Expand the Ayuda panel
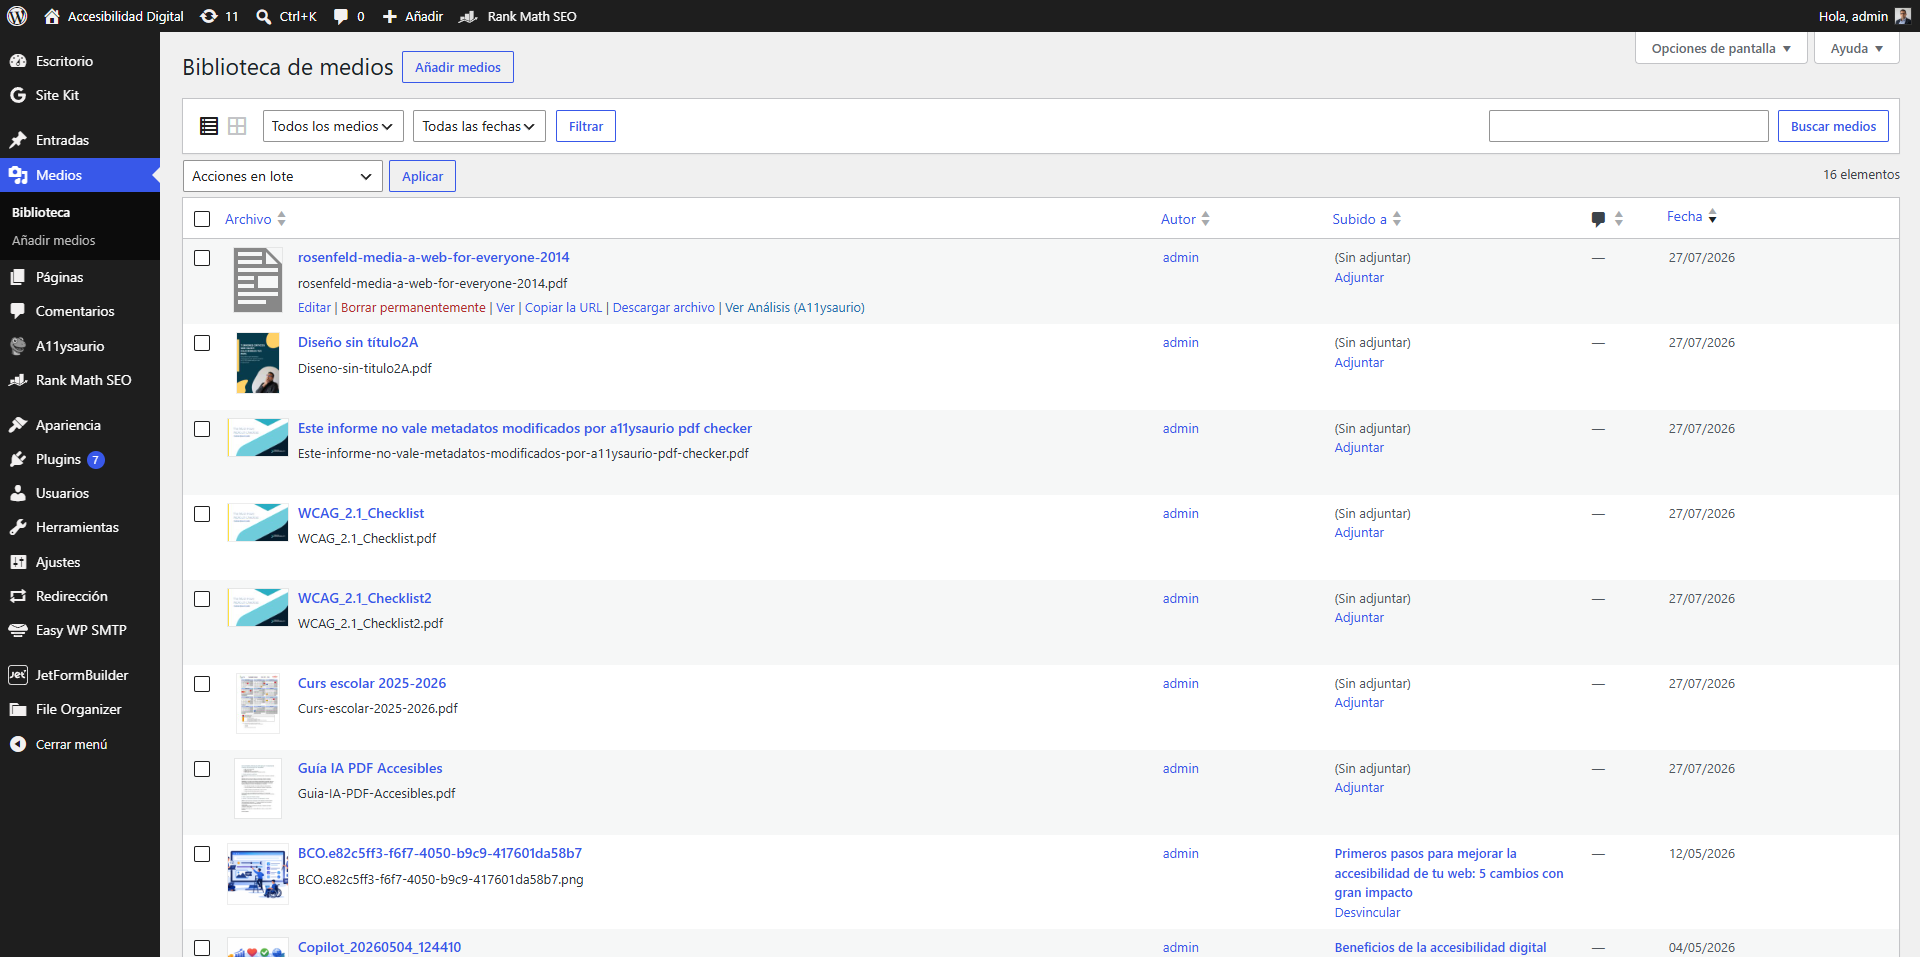Viewport: 1920px width, 957px height. 1856,48
